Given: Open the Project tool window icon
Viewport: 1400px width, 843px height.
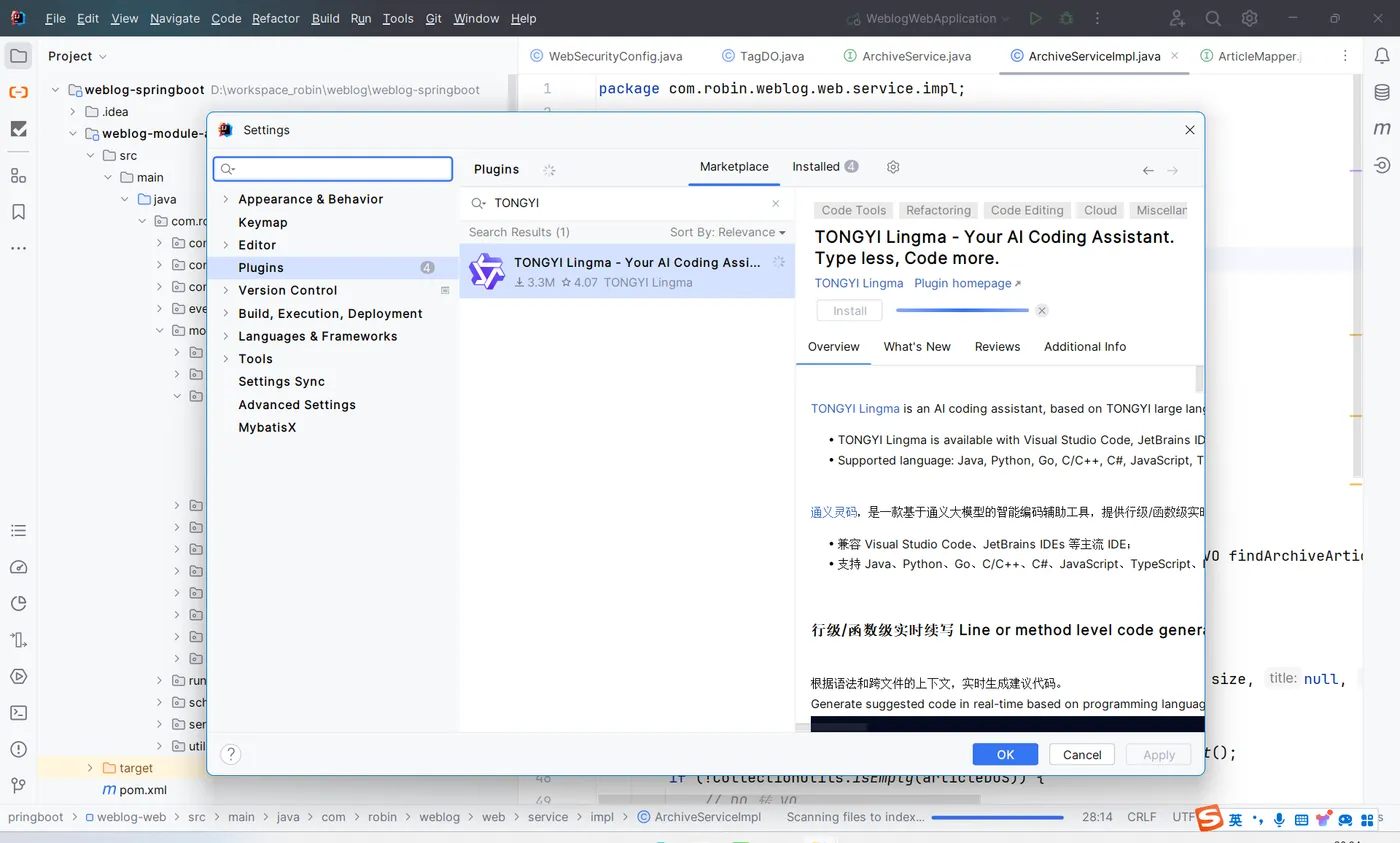Looking at the screenshot, I should [x=18, y=56].
